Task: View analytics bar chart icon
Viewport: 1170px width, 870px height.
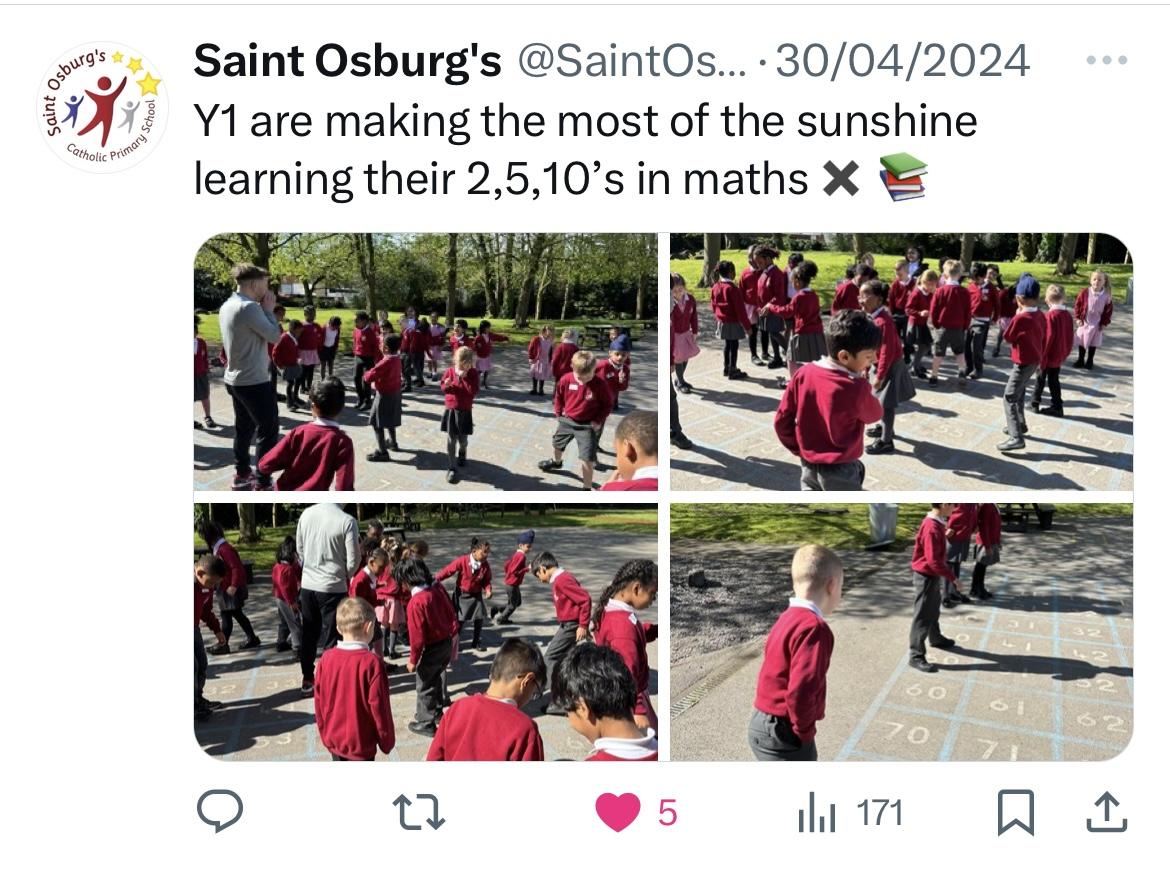Action: (816, 813)
